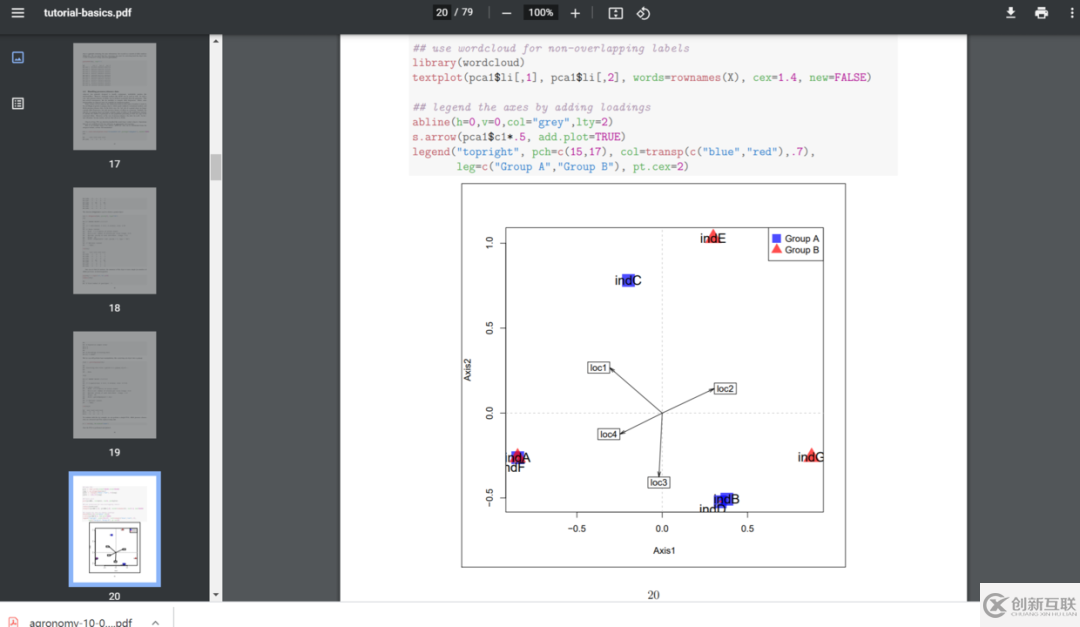The width and height of the screenshot is (1080, 627).
Task: Show page thumbnails view in sidebar
Action: (18, 57)
